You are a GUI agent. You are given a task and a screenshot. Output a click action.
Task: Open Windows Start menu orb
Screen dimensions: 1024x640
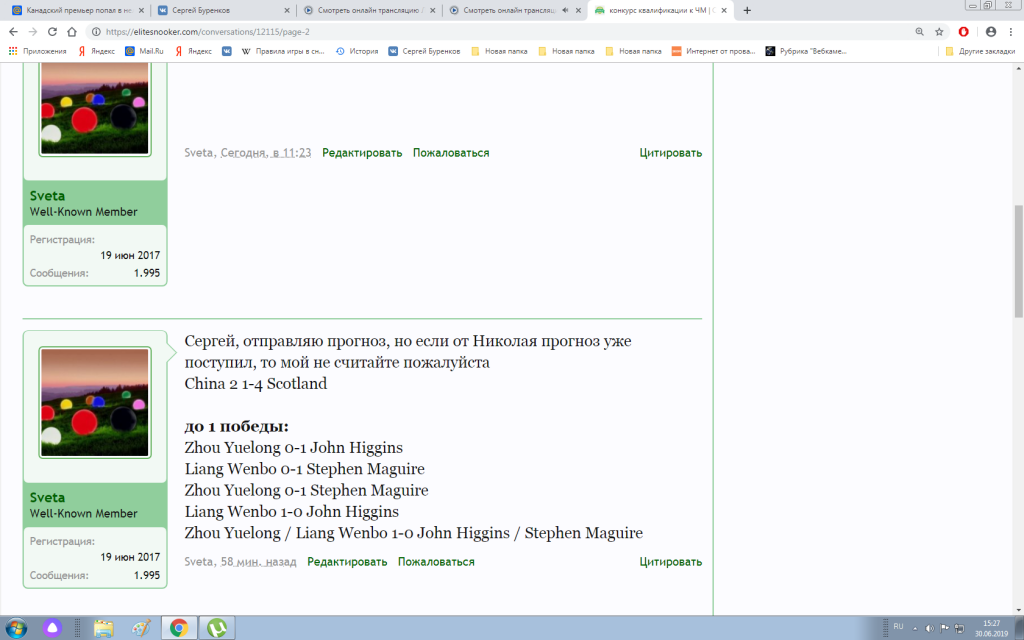pos(14,628)
